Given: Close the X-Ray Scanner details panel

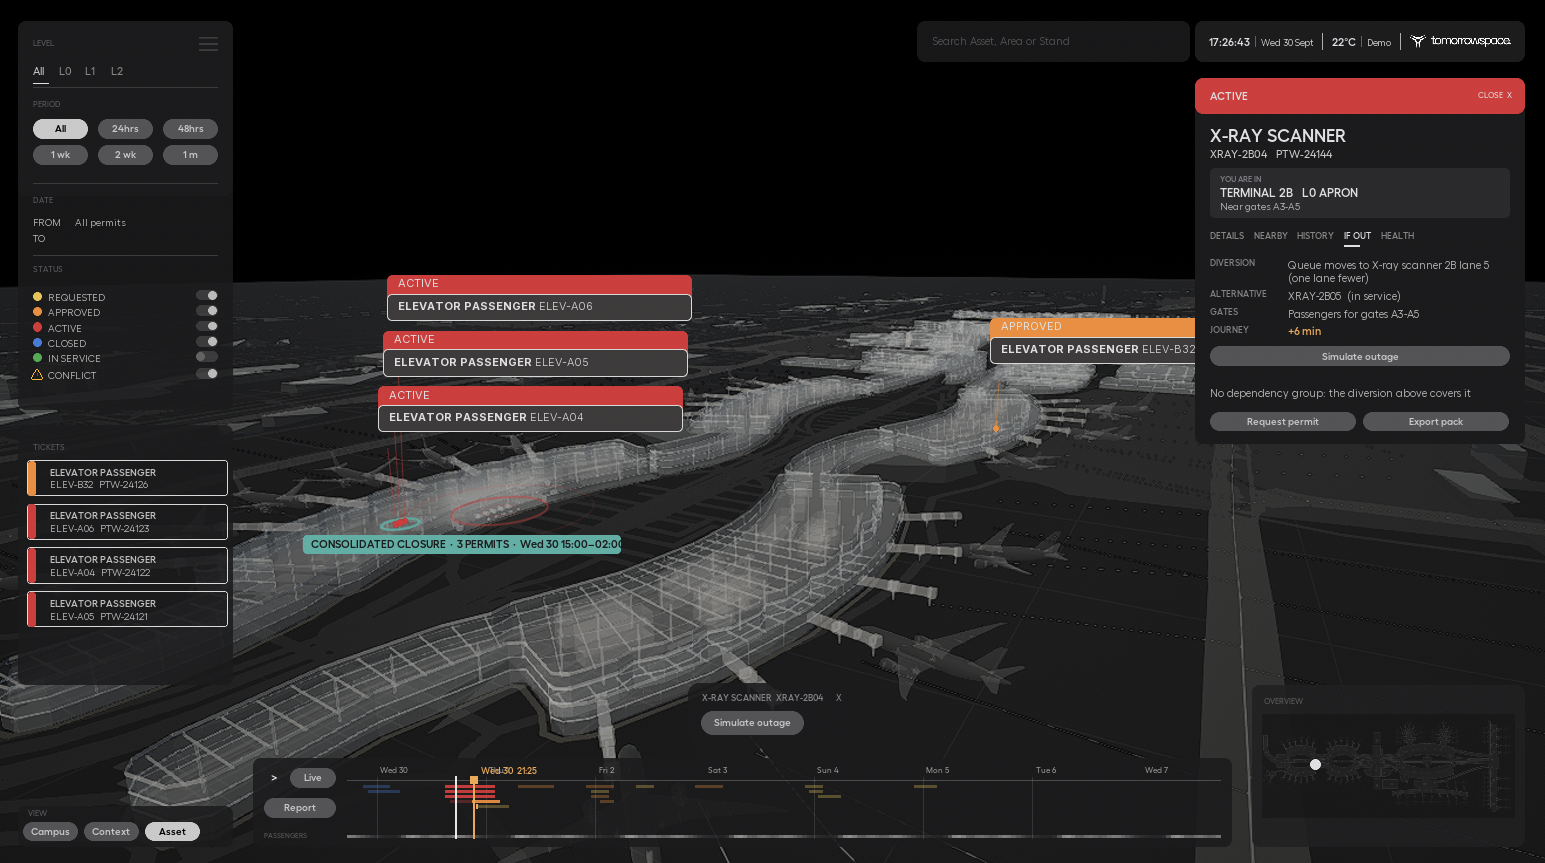Looking at the screenshot, I should click(1495, 96).
